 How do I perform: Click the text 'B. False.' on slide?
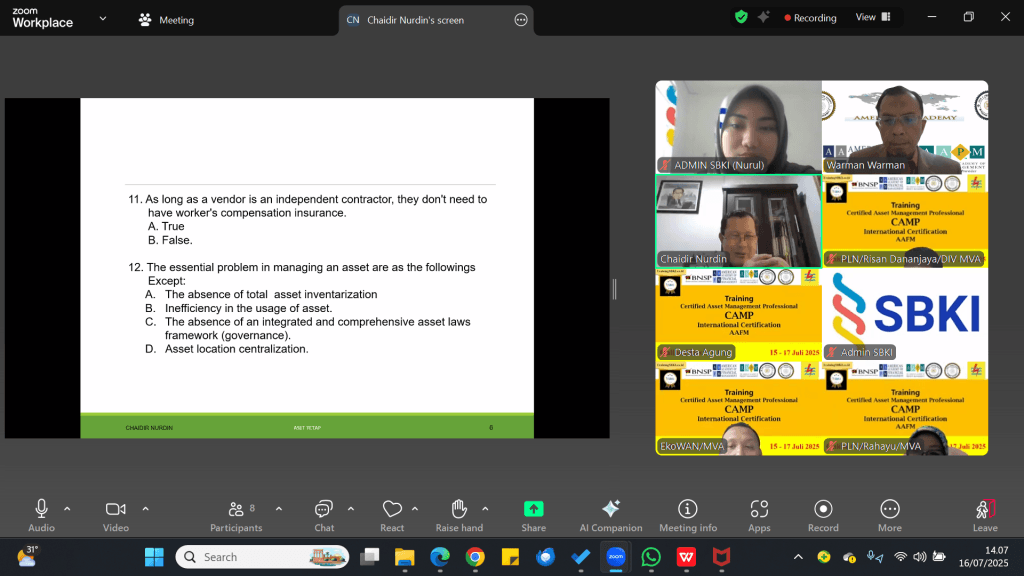tap(170, 240)
